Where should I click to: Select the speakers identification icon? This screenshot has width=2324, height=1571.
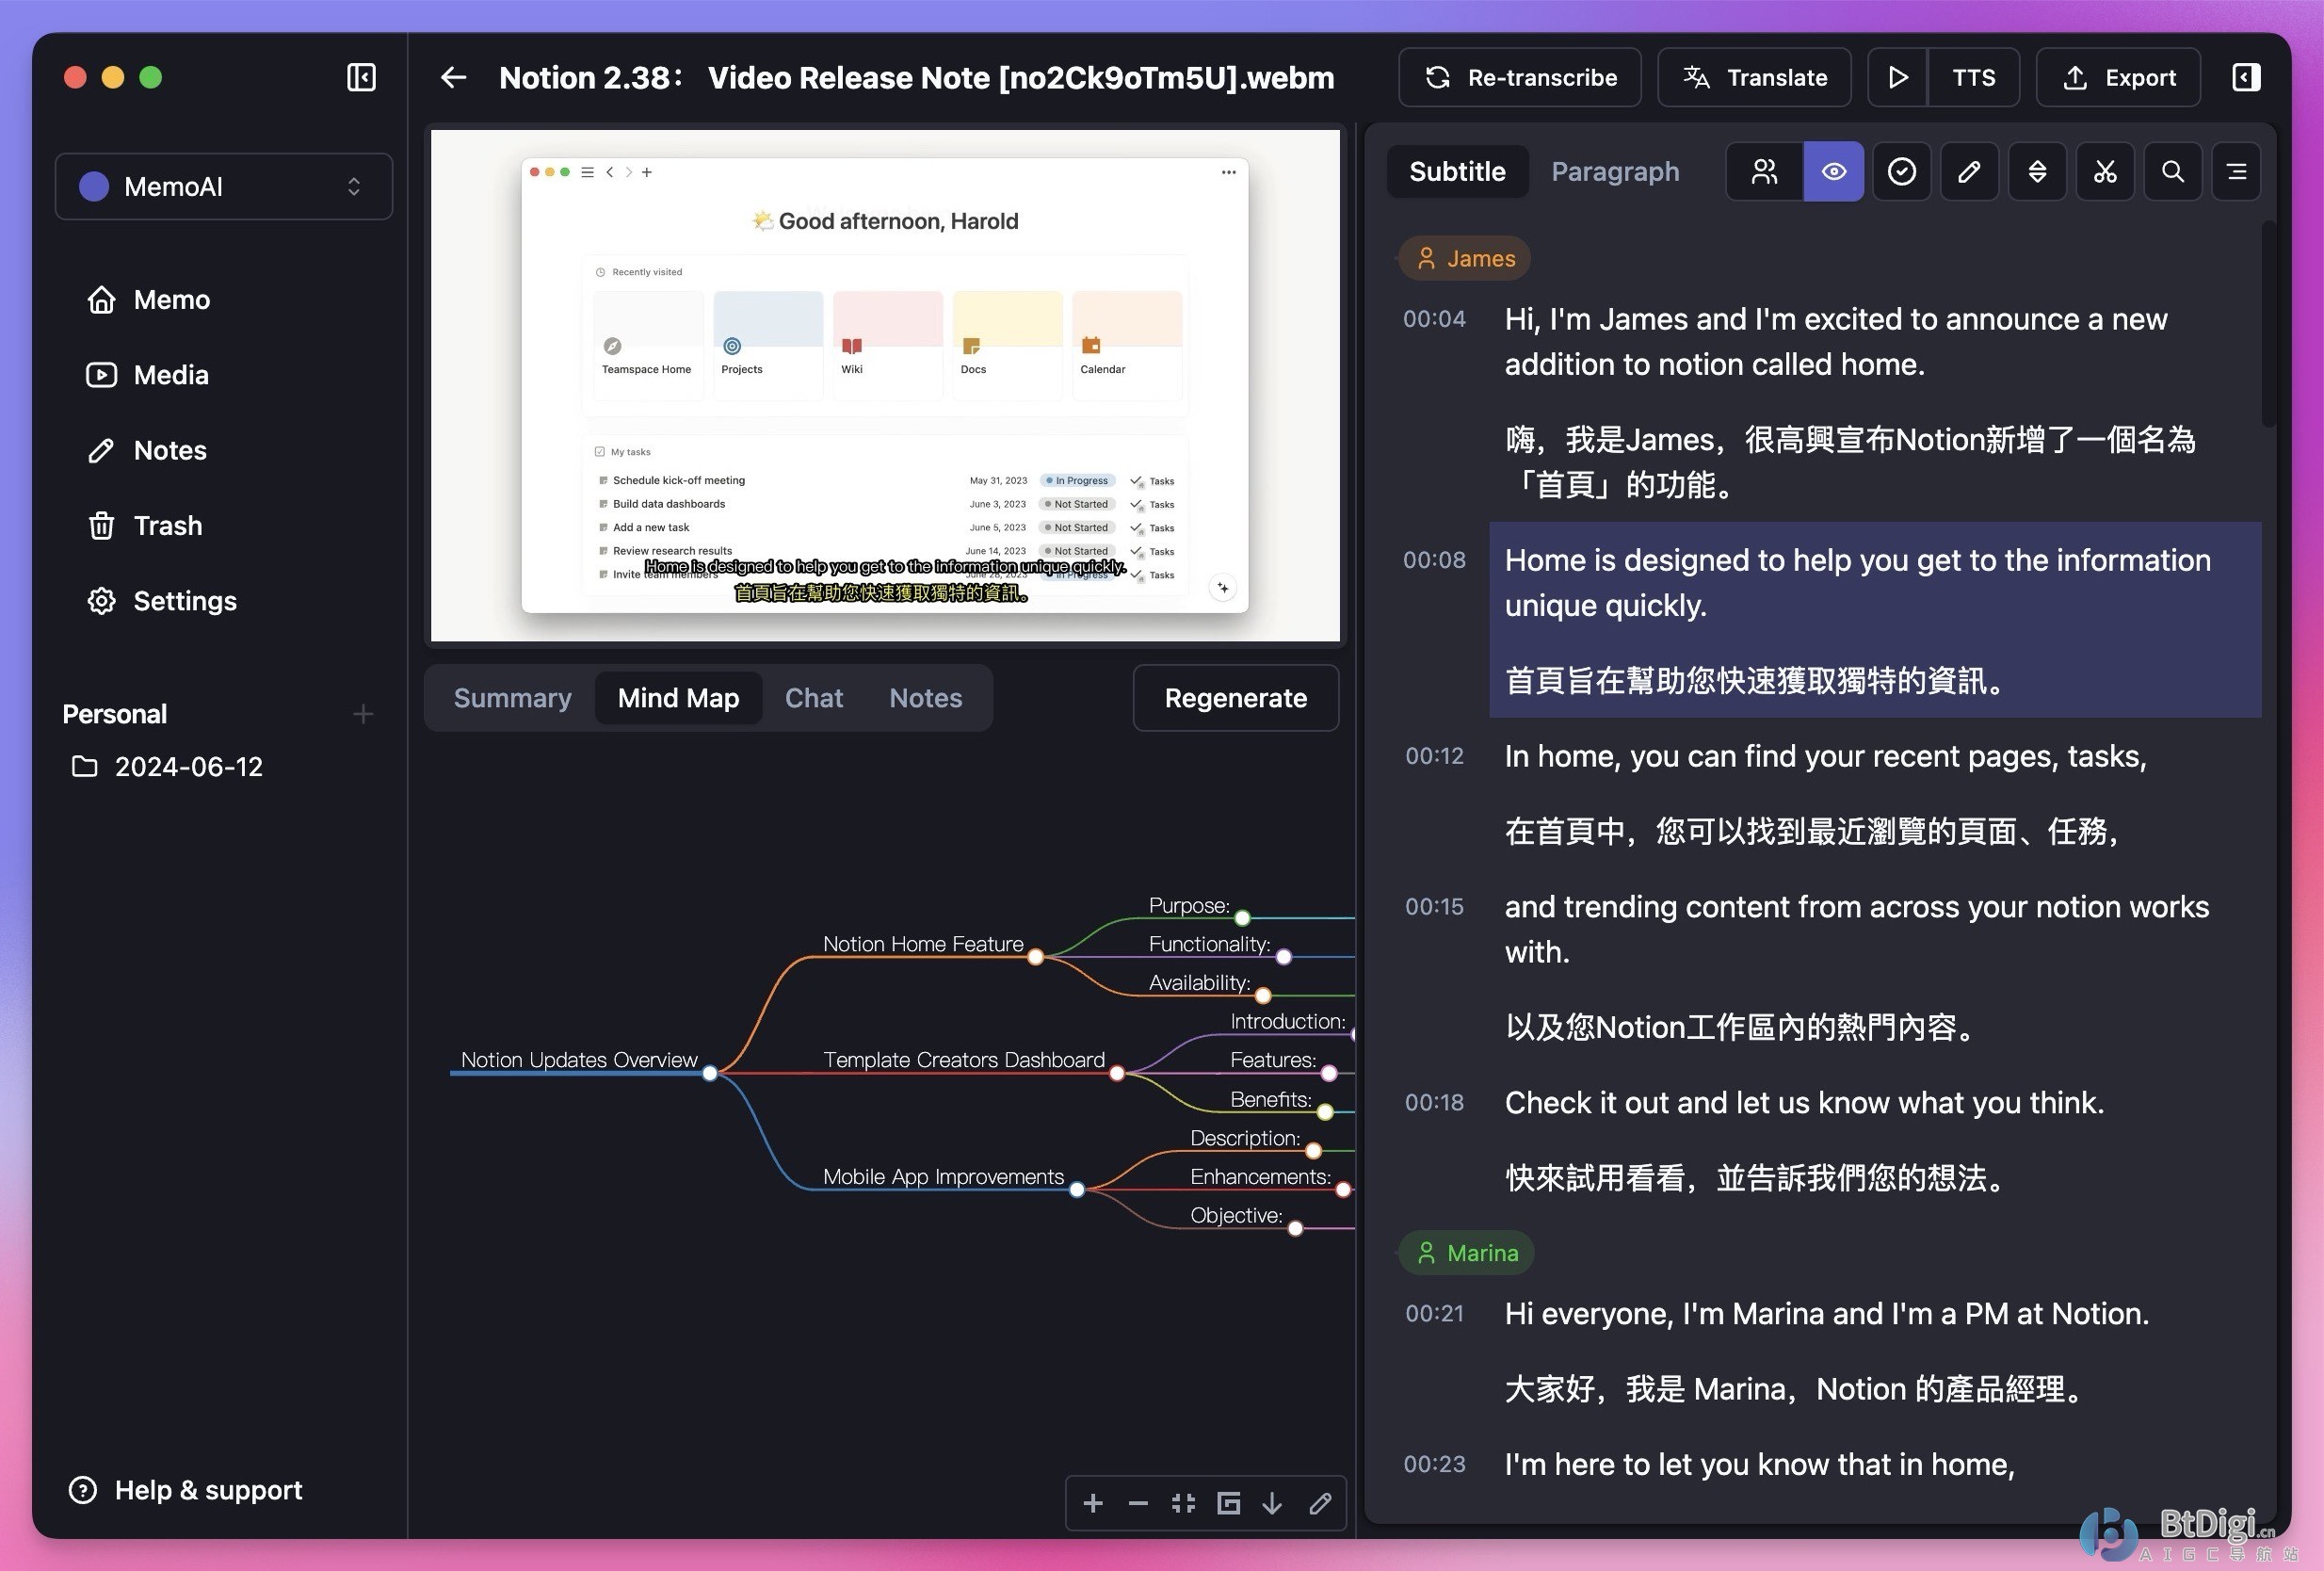(x=1763, y=171)
